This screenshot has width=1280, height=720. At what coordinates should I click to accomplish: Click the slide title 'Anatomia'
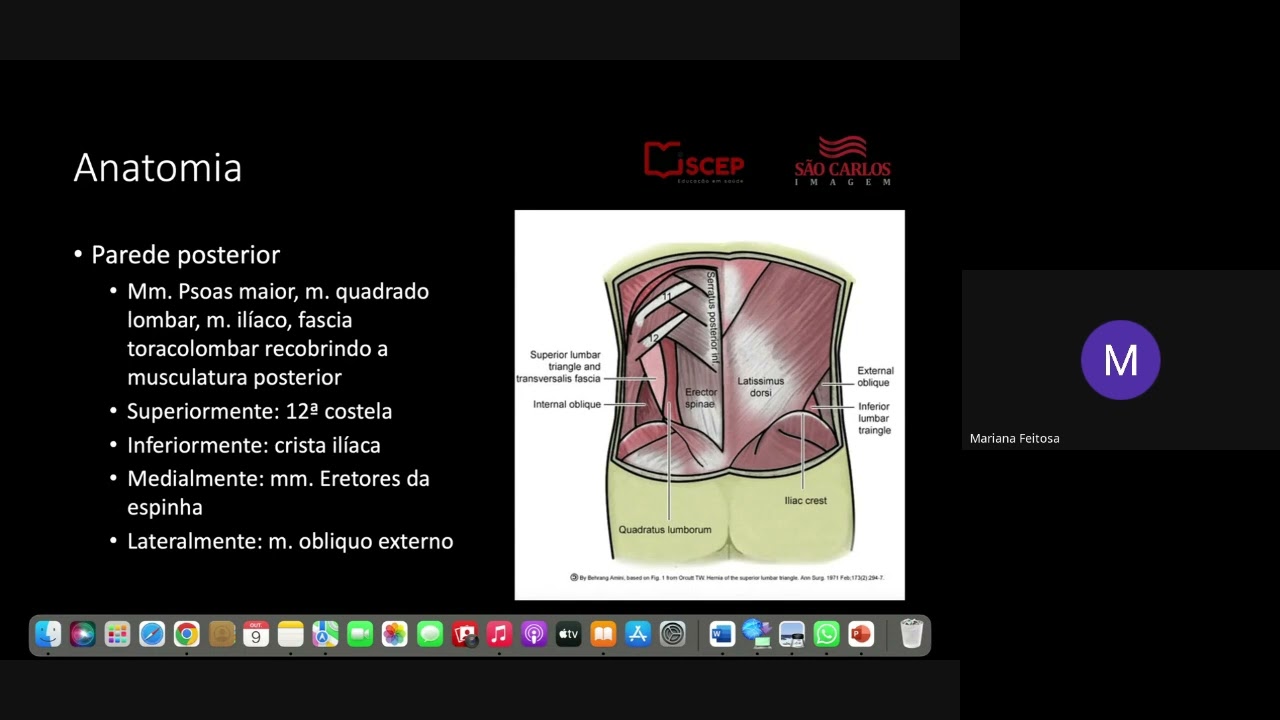158,168
